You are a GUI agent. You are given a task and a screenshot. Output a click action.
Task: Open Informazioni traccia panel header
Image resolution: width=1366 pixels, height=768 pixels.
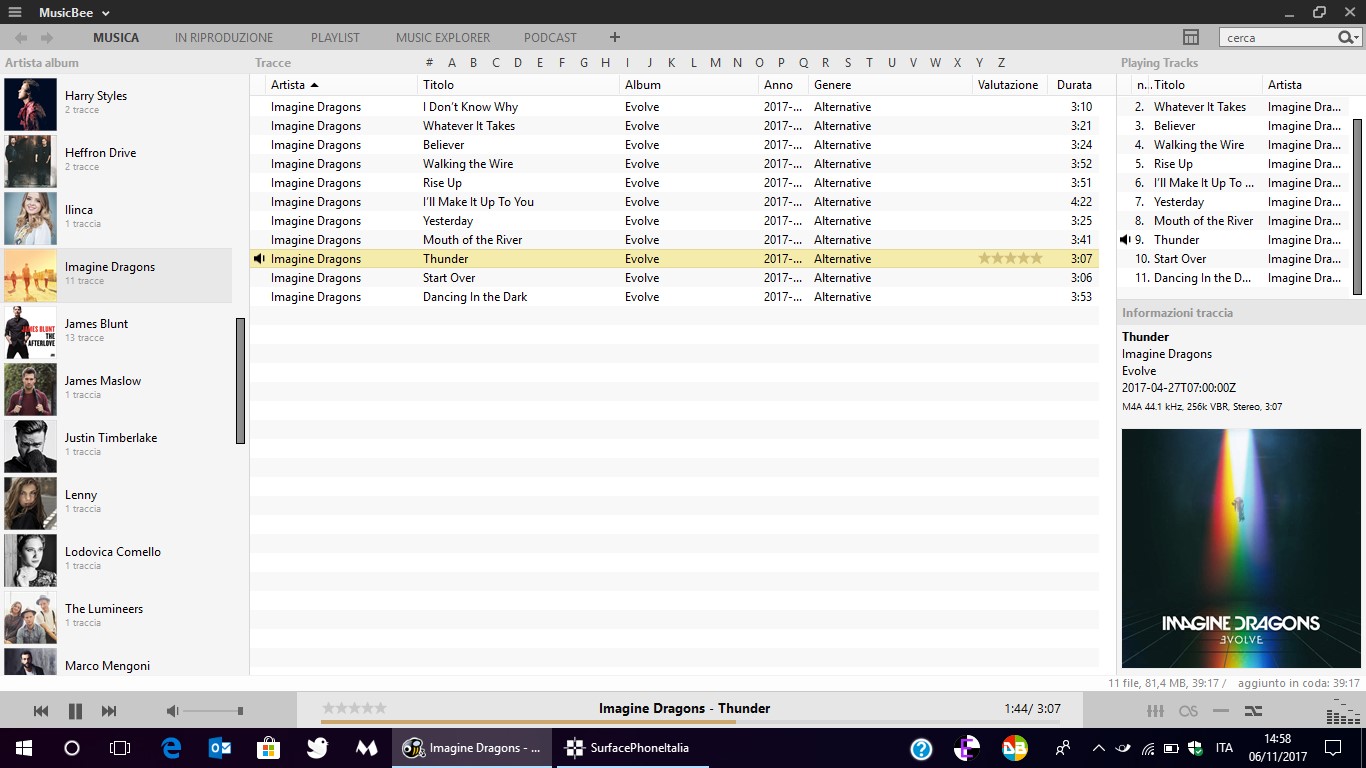1177,313
